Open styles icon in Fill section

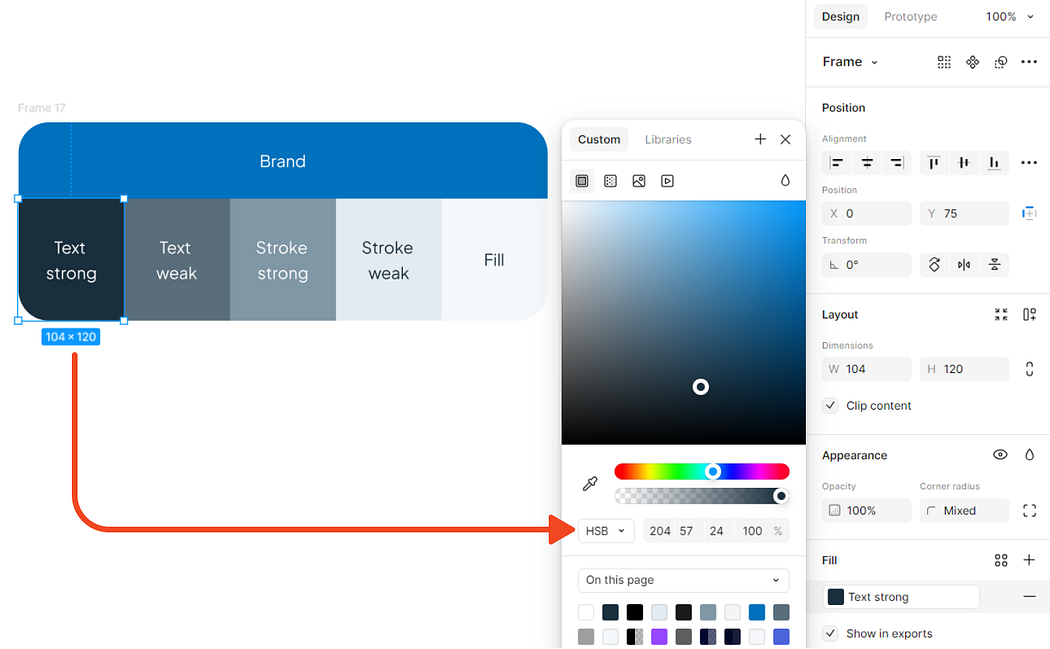pyautogui.click(x=1001, y=561)
